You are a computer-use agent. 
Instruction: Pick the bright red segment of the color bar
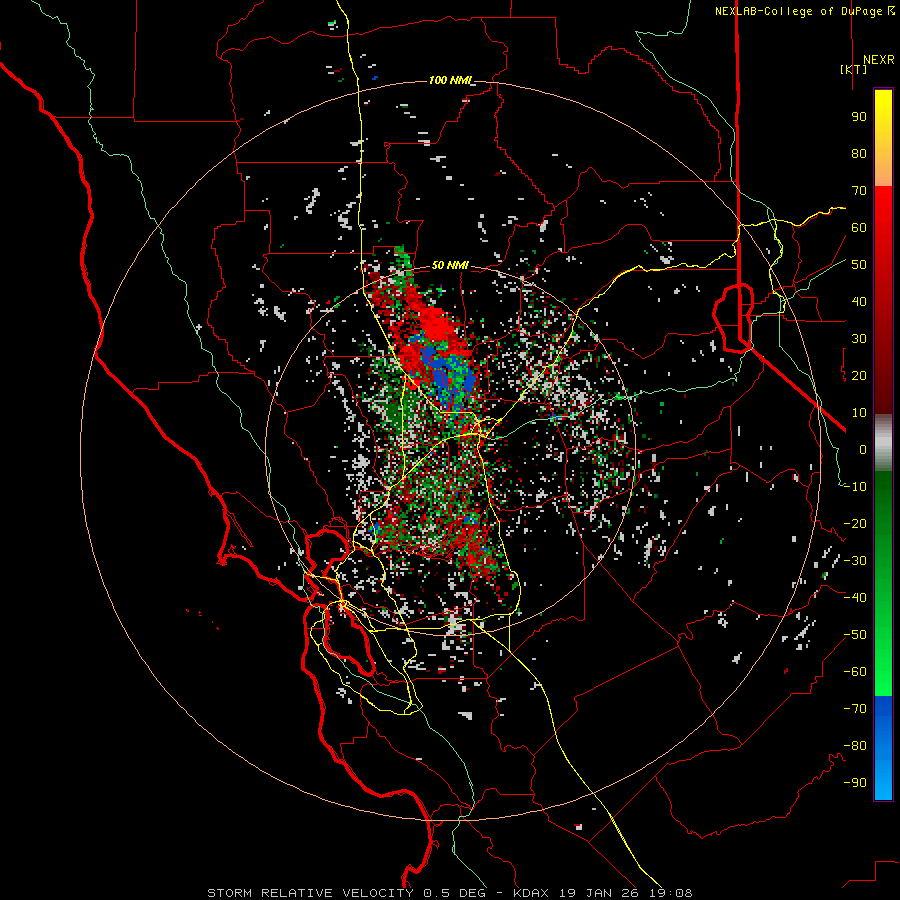(x=883, y=218)
